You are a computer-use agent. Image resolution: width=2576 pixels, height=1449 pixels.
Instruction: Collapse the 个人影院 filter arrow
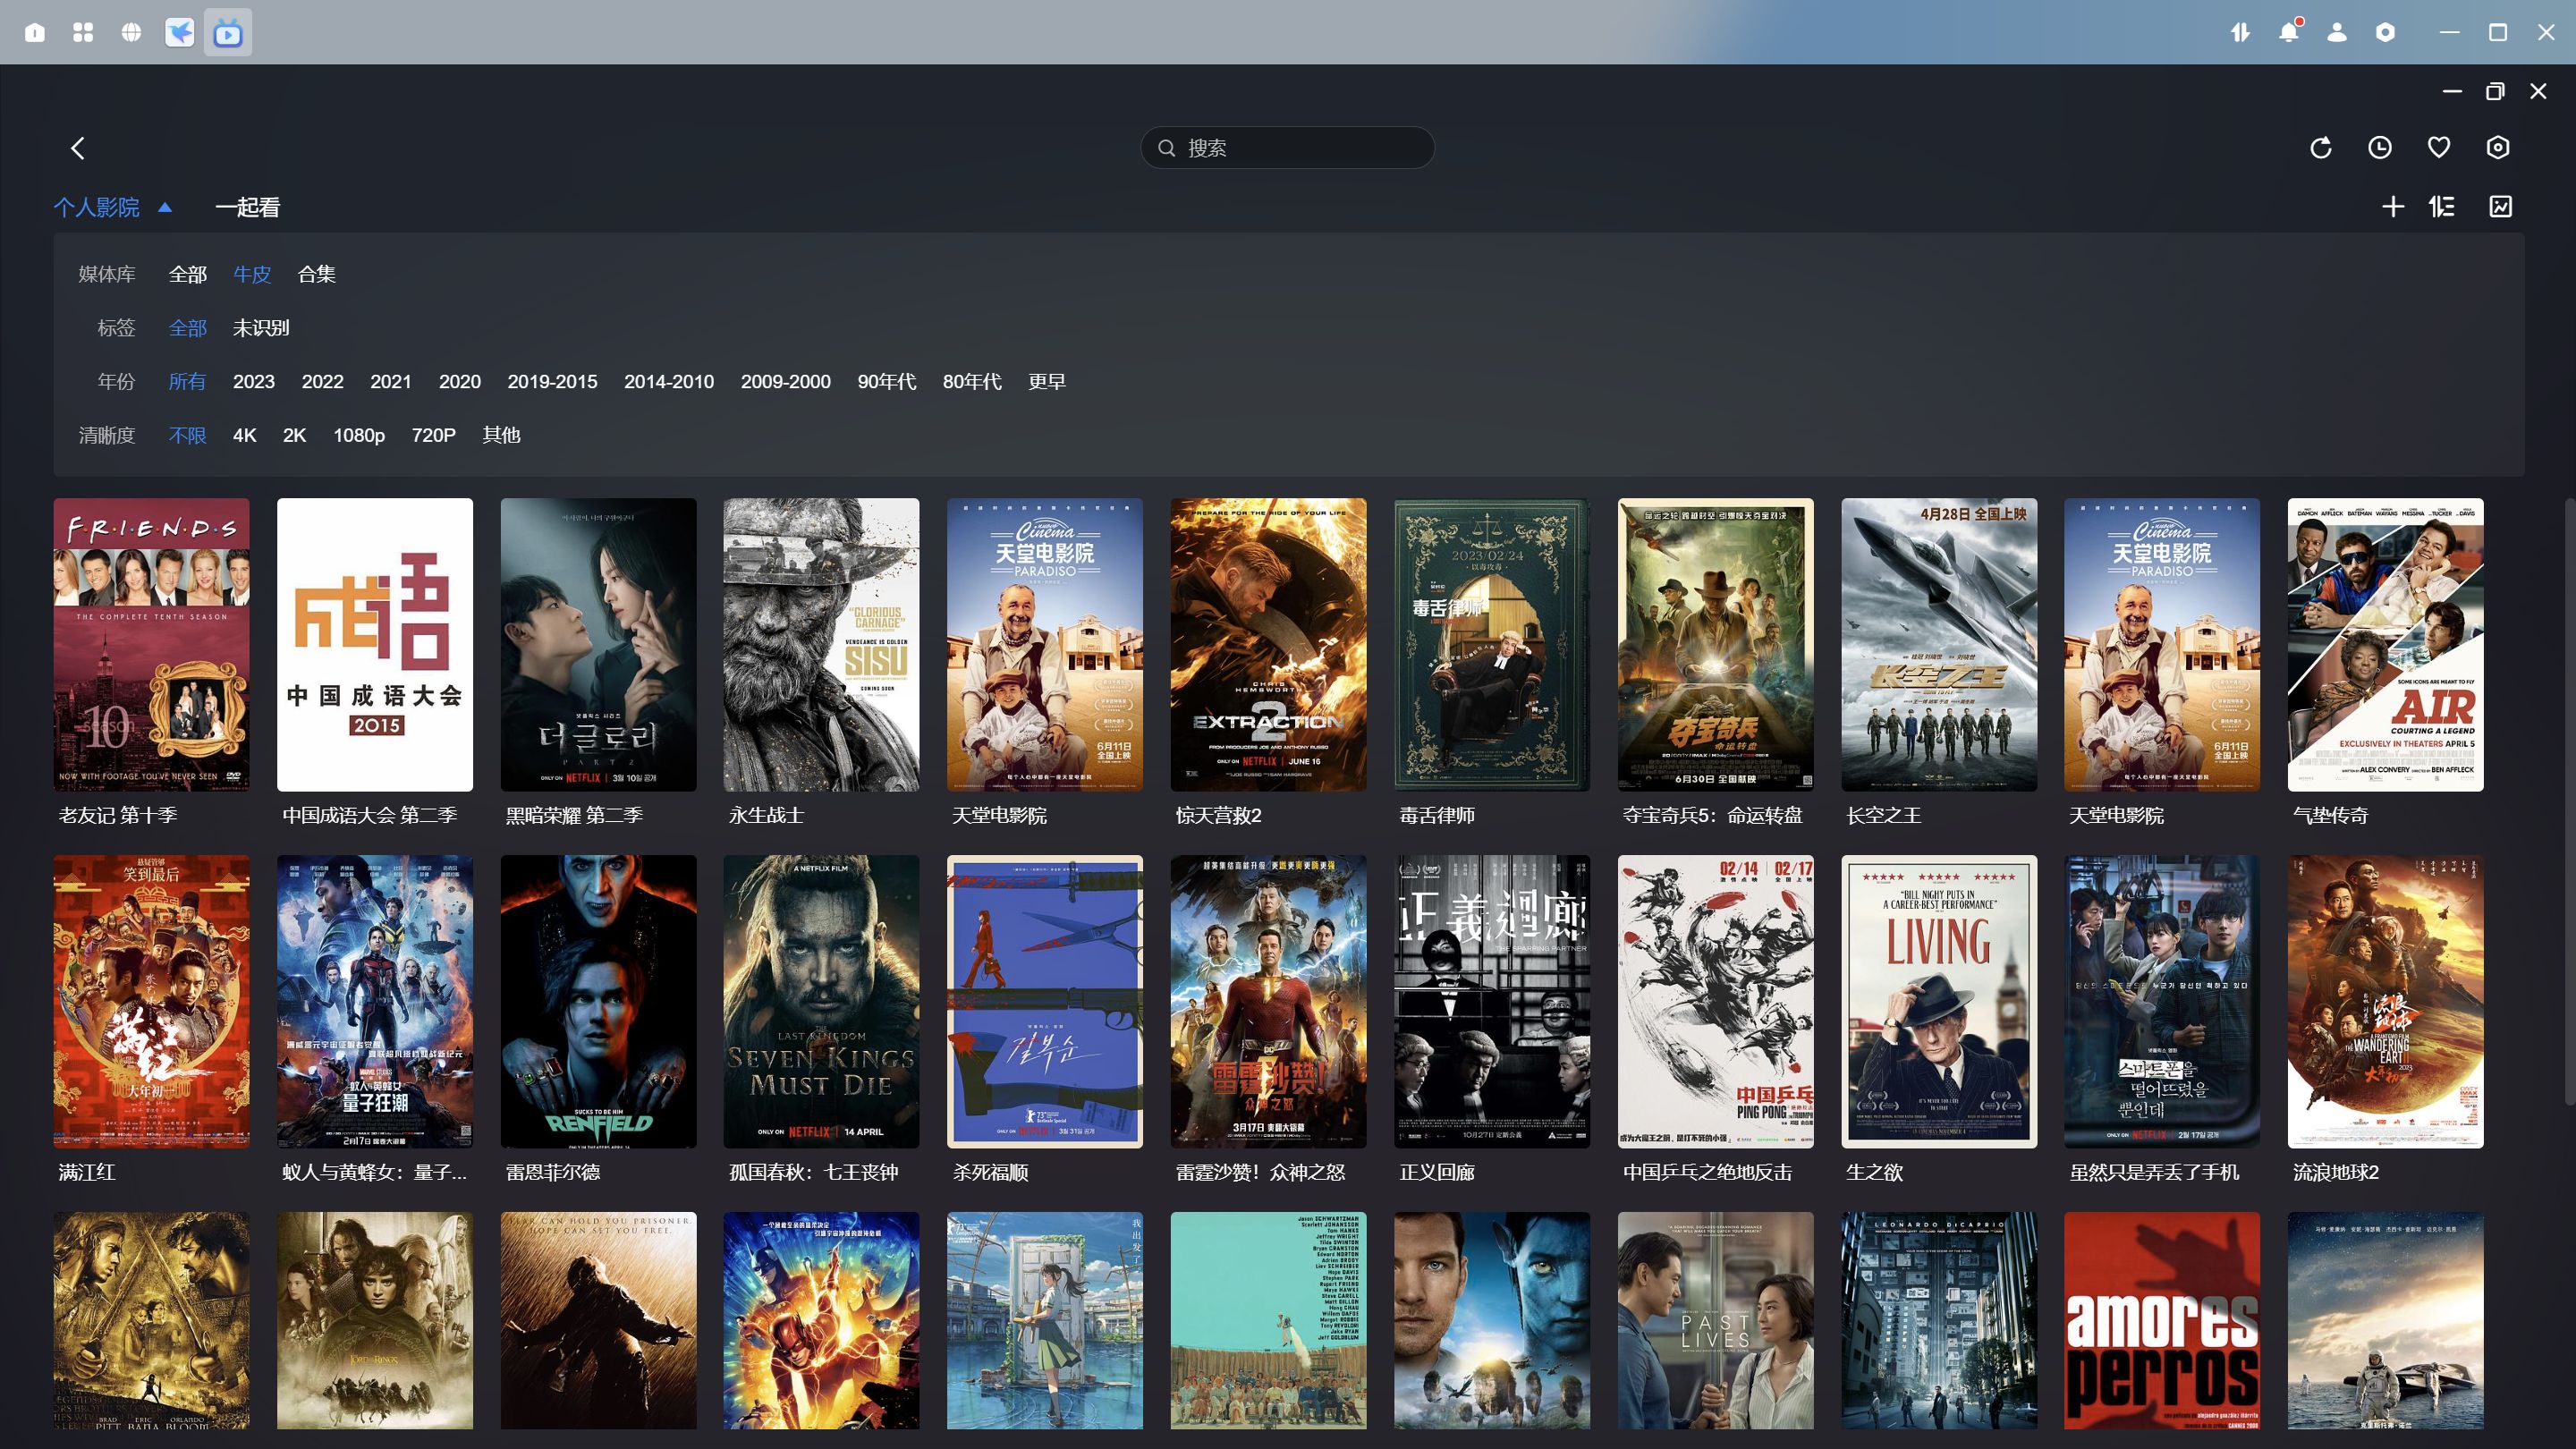click(x=165, y=207)
